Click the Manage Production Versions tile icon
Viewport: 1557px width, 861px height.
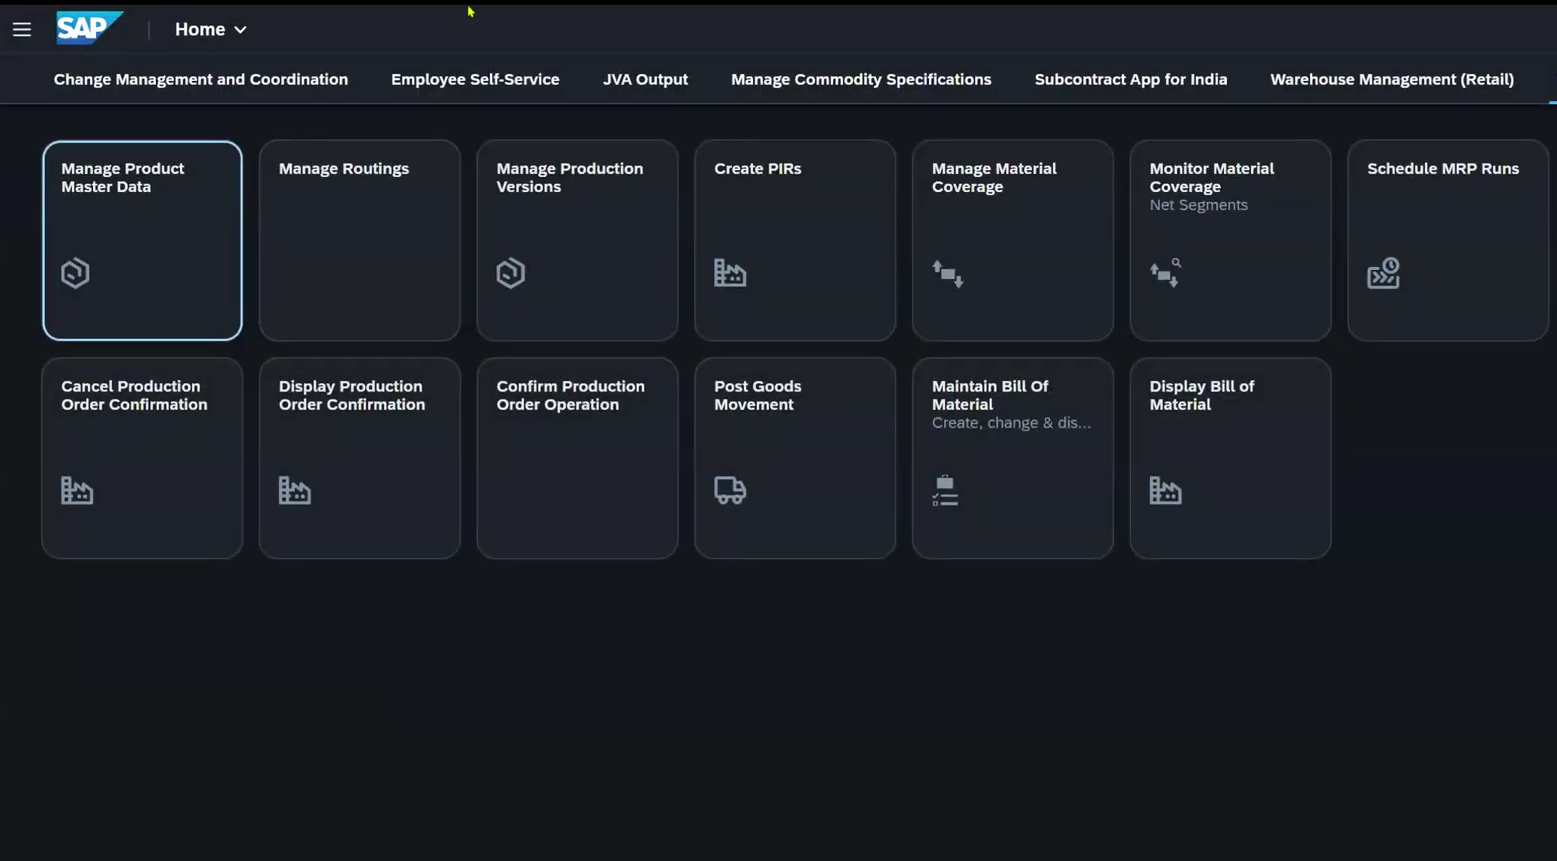click(511, 273)
